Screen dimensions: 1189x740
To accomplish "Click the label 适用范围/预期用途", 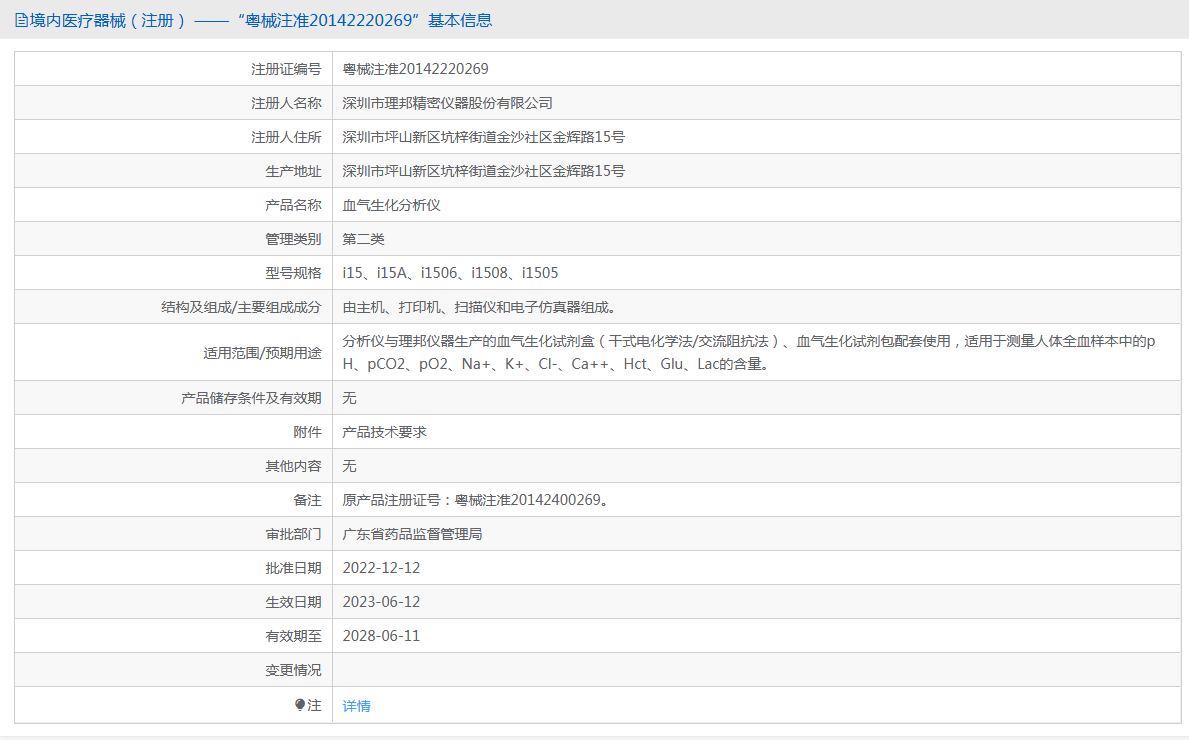I will (262, 353).
